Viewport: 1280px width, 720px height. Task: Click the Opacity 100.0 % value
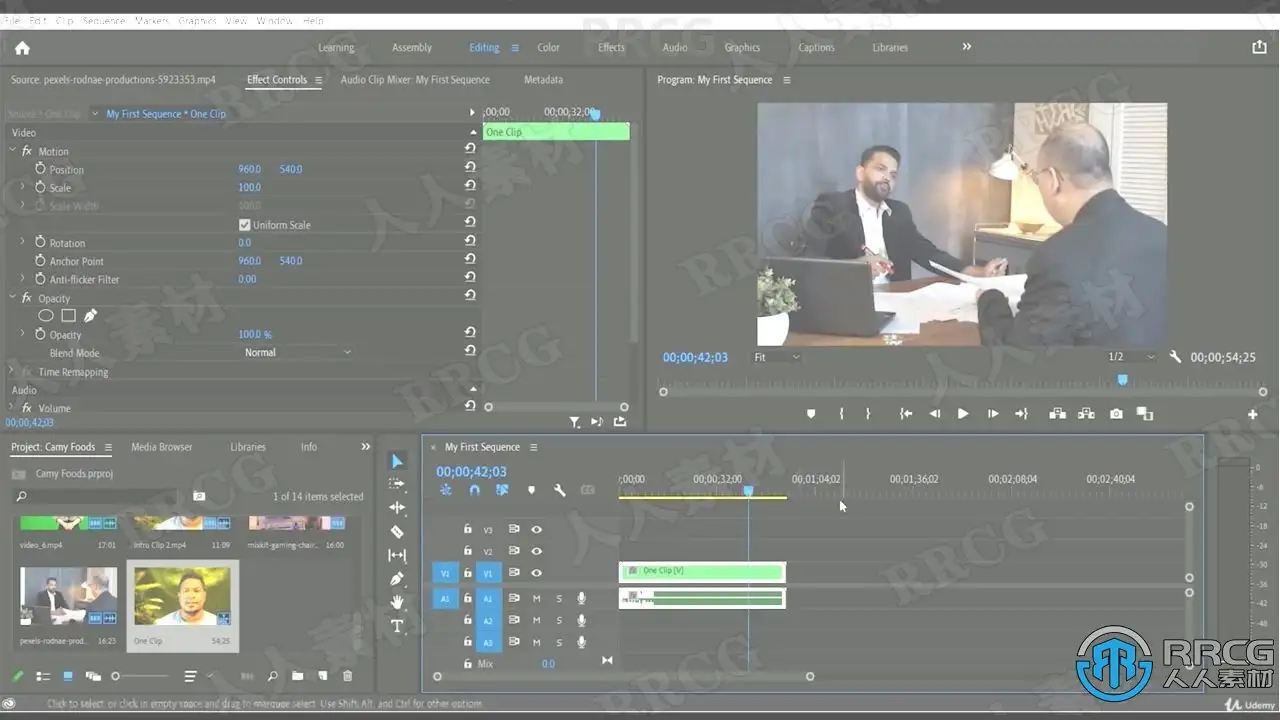tap(255, 335)
